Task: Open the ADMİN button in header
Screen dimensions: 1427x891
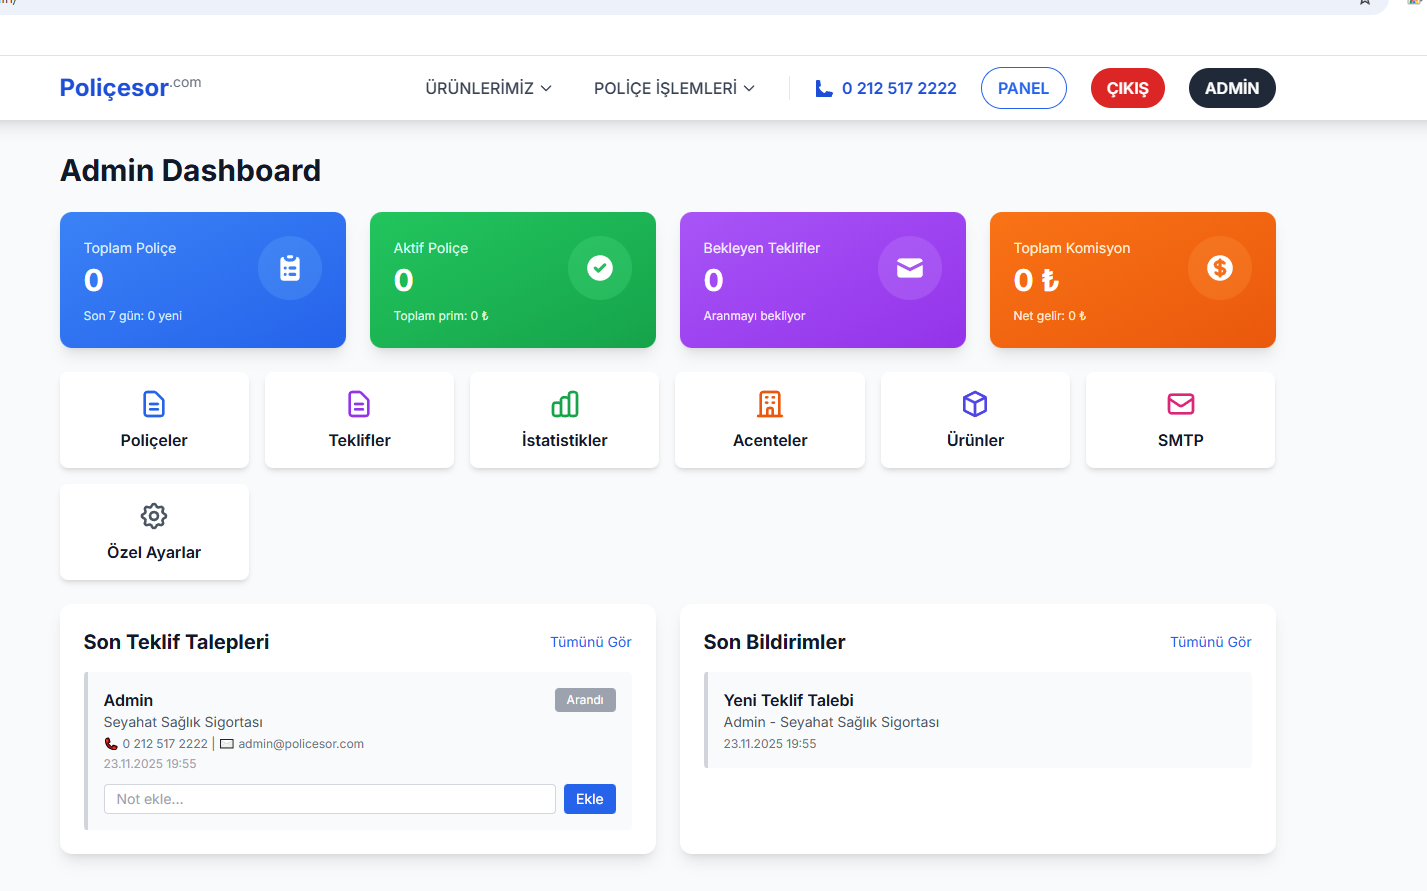Action: point(1232,88)
